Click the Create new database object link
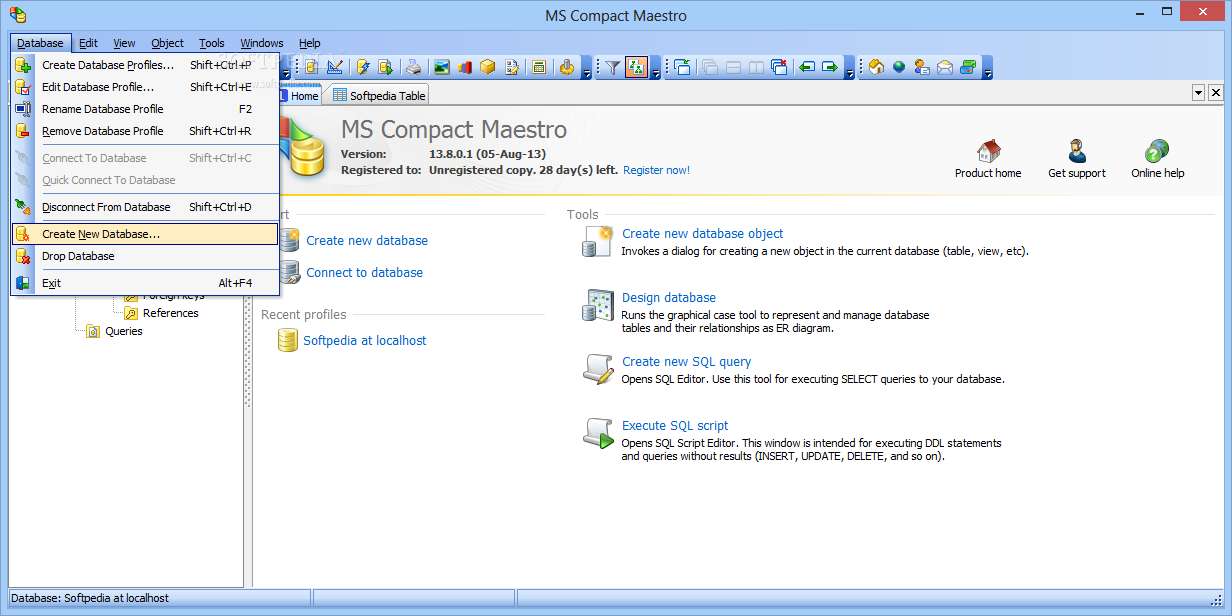 pyautogui.click(x=702, y=233)
